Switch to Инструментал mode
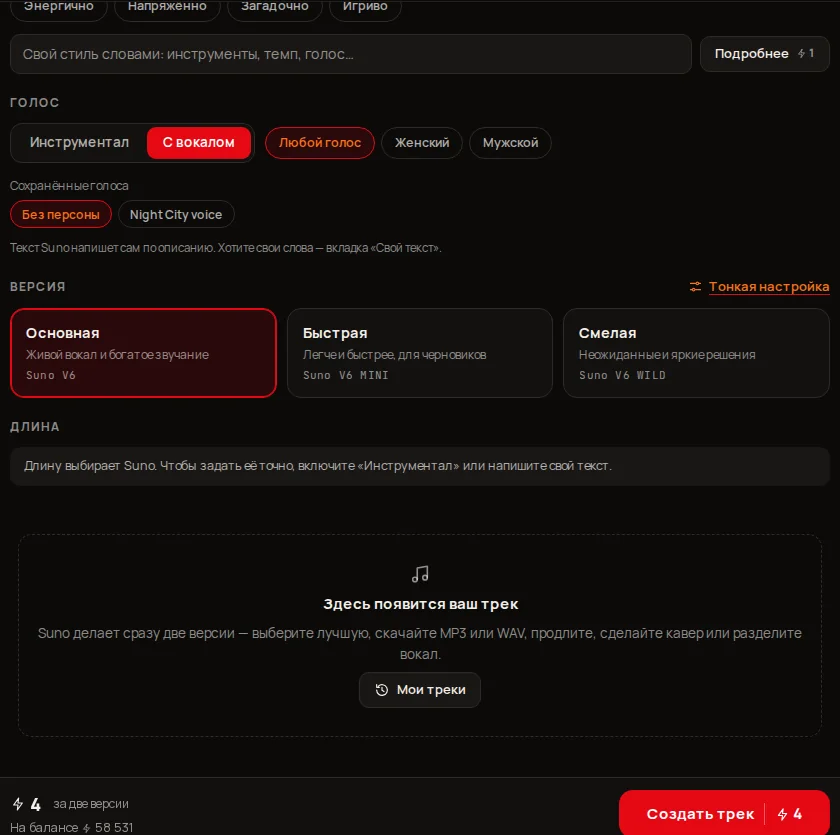Screen dimensions: 840x835 tap(79, 142)
